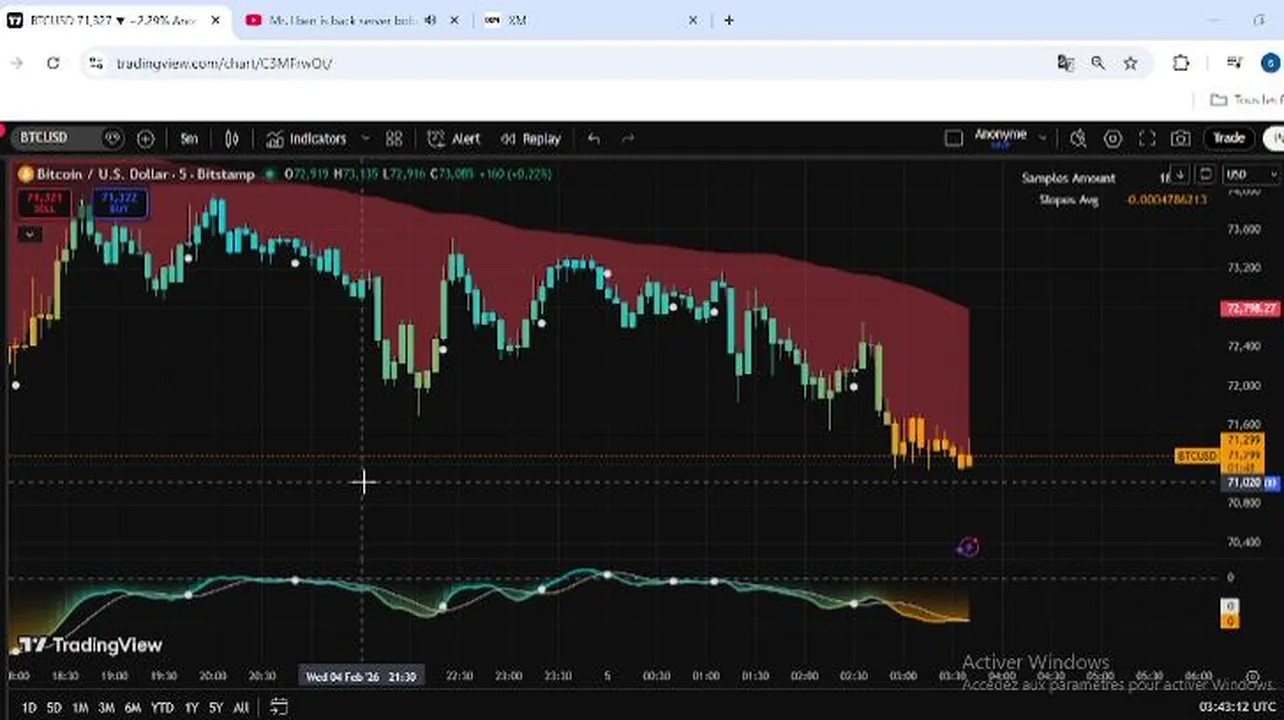Click the pane icon left of USD
Screen dimensions: 1284x720
[1205, 174]
